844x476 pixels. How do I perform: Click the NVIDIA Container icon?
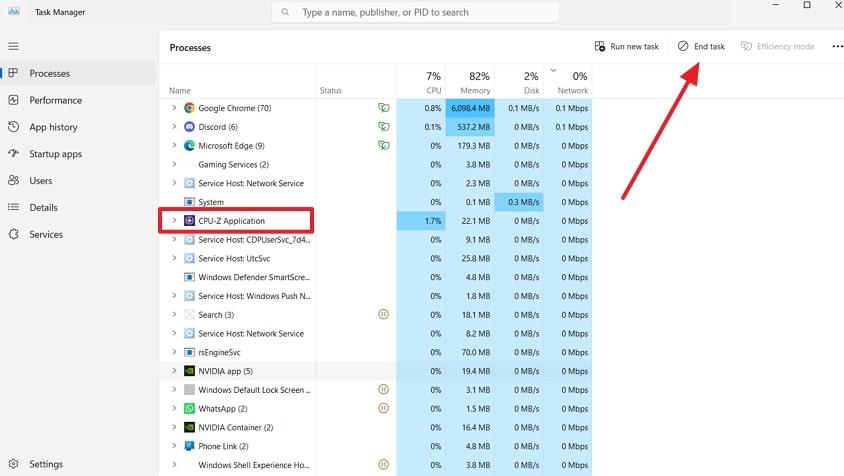pos(189,428)
